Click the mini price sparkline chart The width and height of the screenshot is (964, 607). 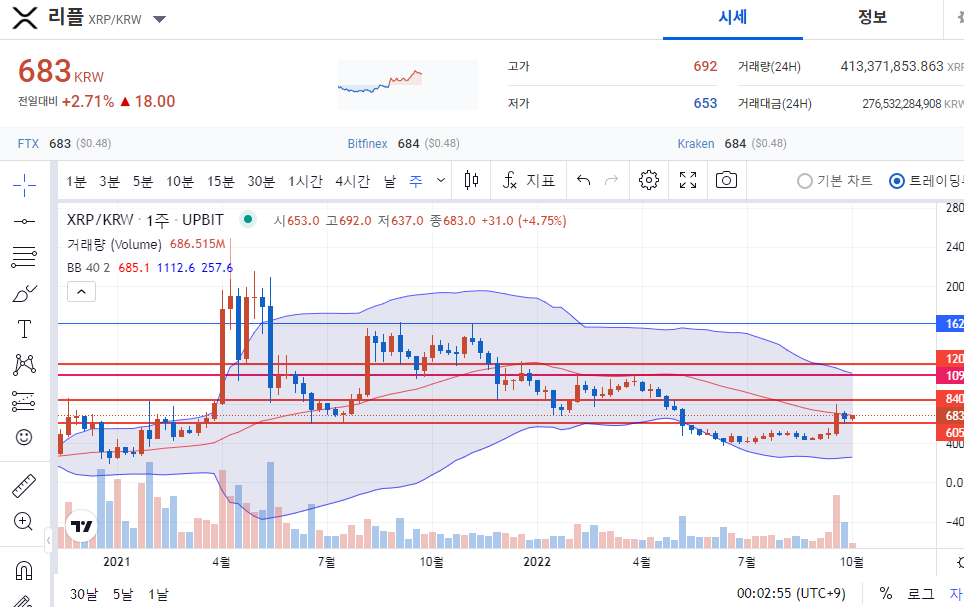coord(408,85)
